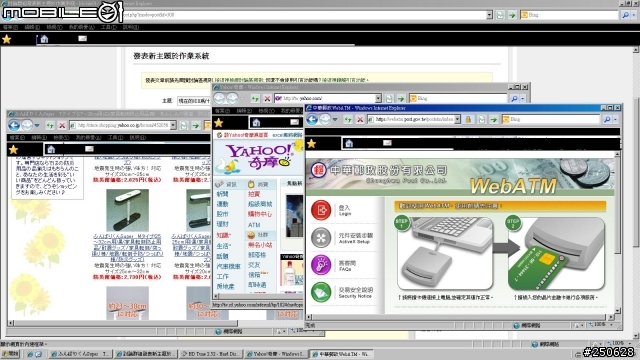Click first product thumbnail in Yahoo Japan window
The height and width of the screenshot is (360, 640).
pyautogui.click(x=127, y=211)
